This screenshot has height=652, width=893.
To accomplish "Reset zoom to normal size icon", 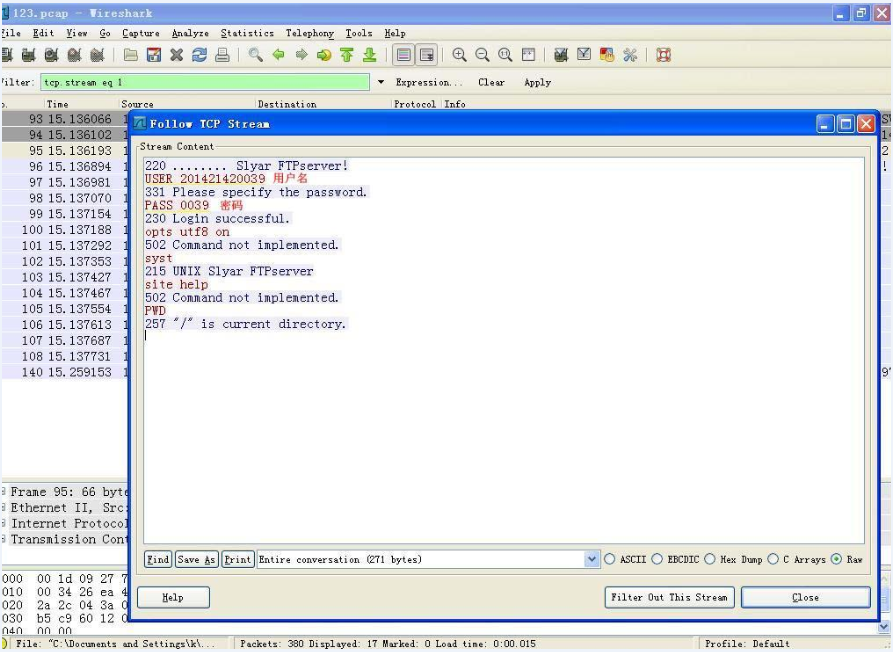I will (505, 55).
